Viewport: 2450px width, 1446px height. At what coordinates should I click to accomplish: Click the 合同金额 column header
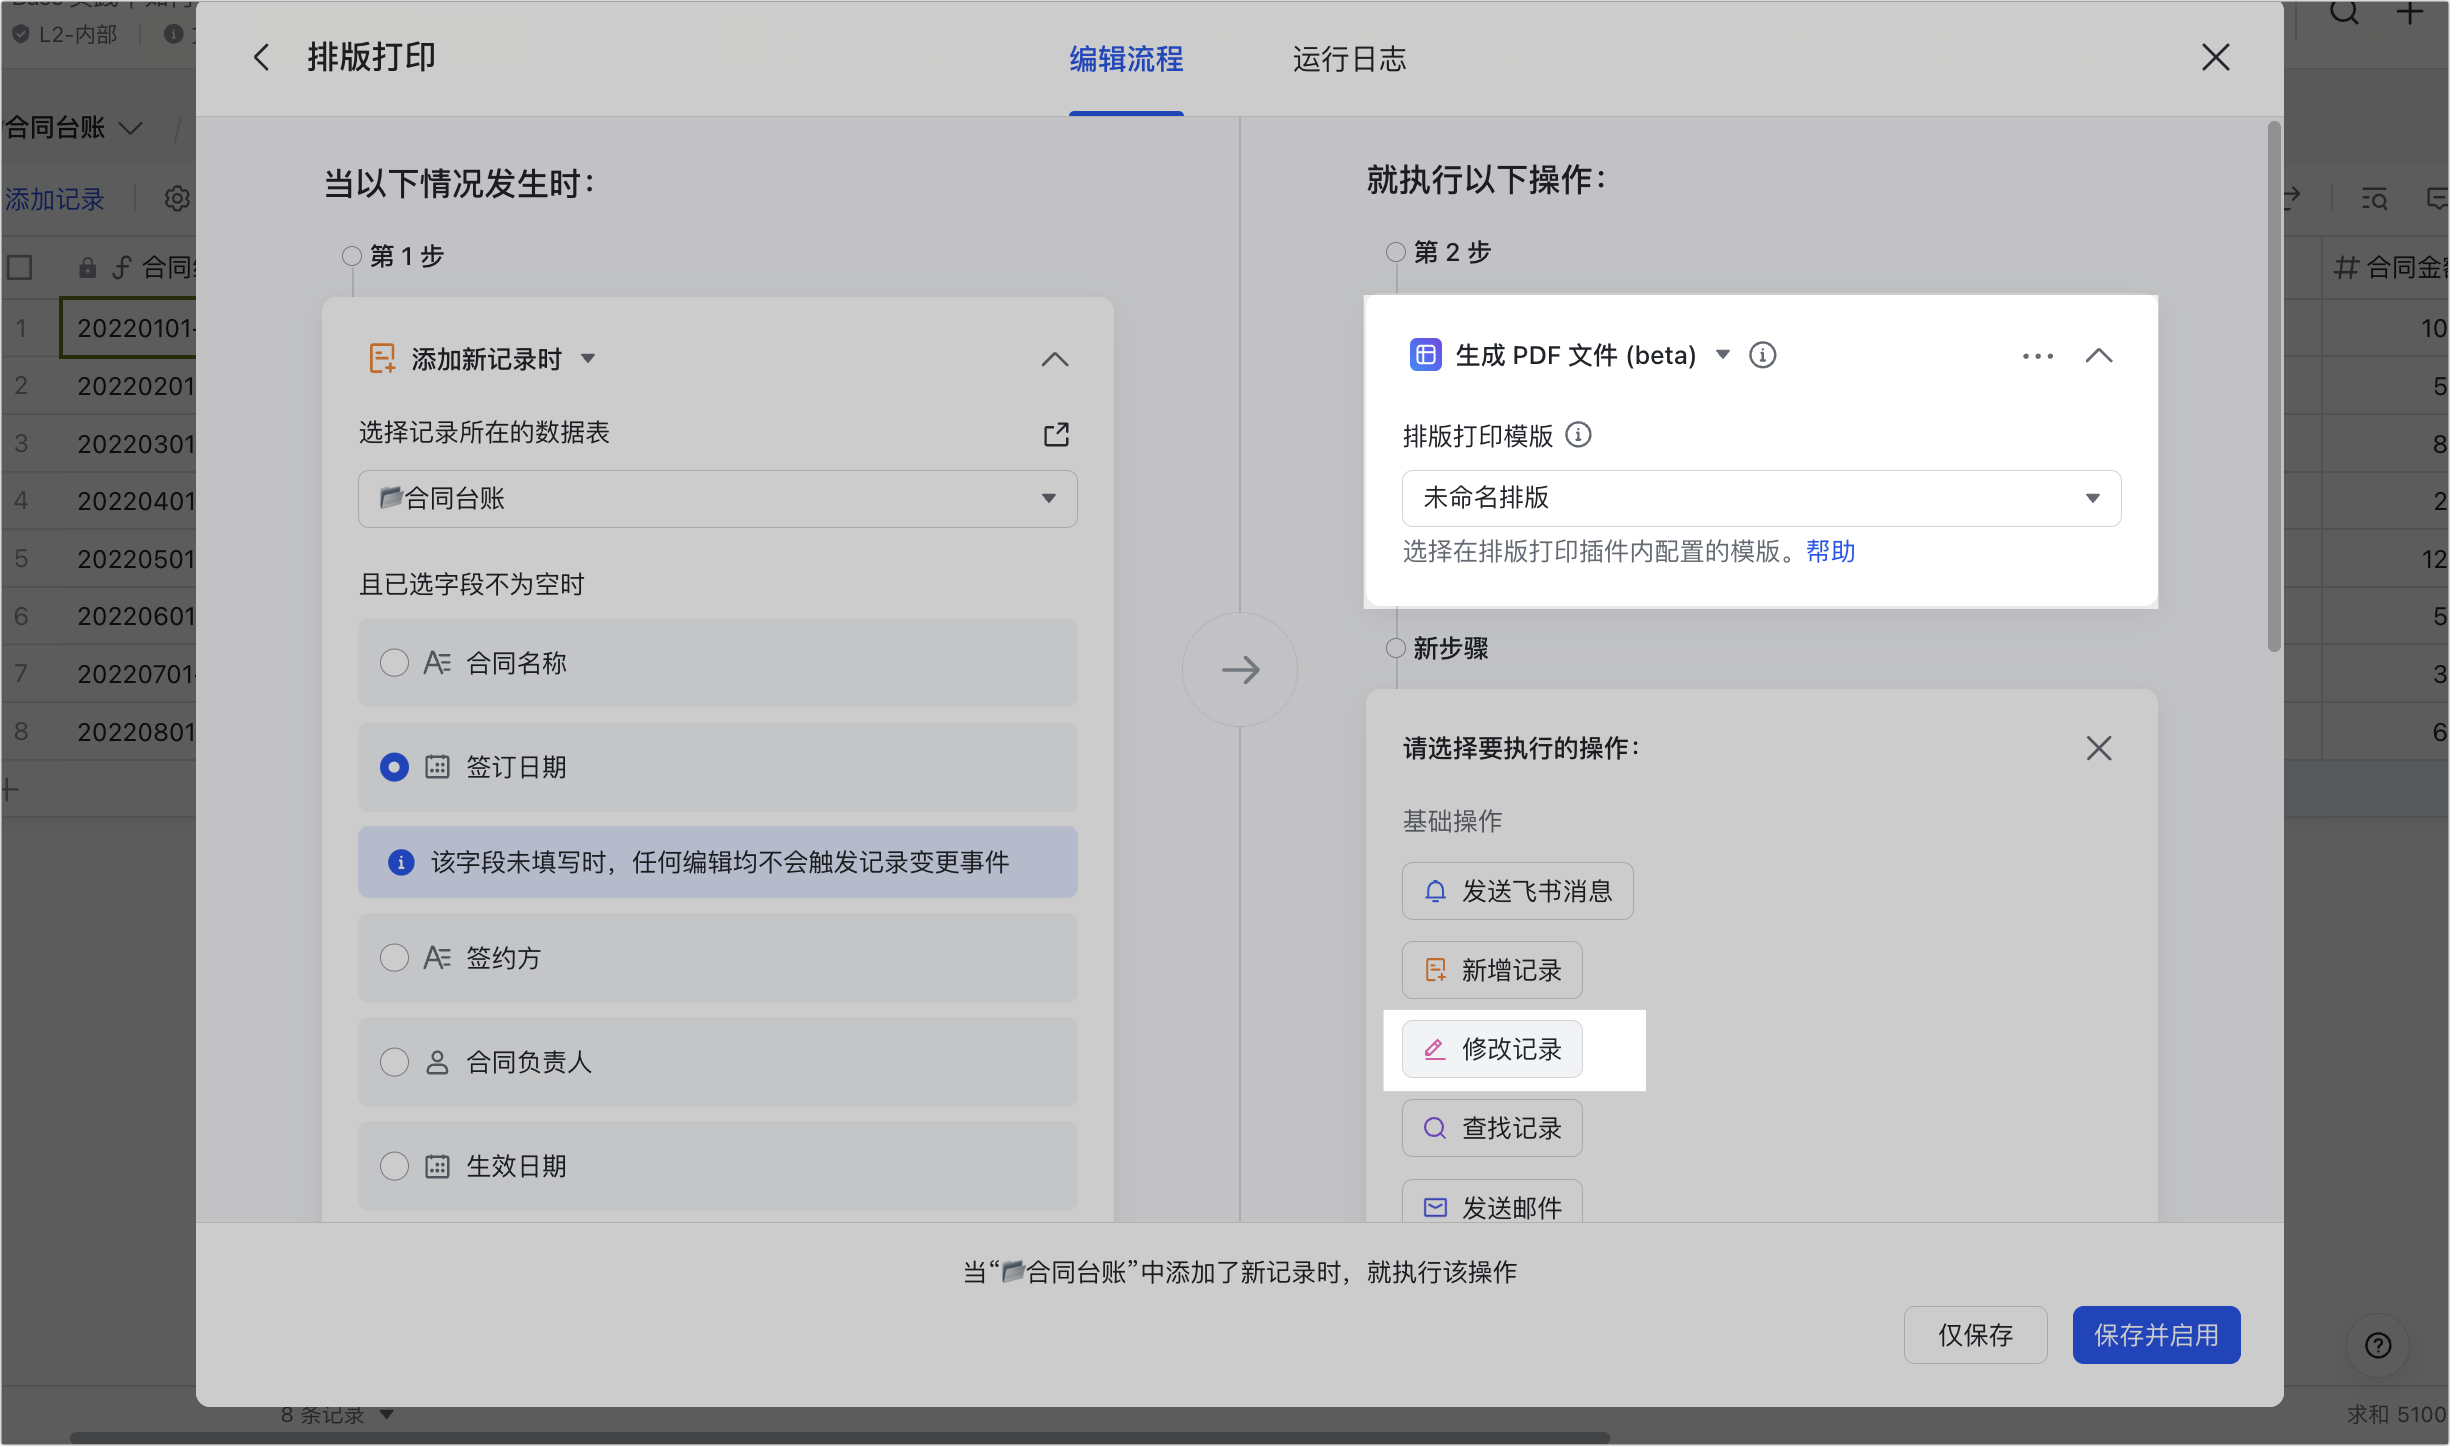(2391, 267)
